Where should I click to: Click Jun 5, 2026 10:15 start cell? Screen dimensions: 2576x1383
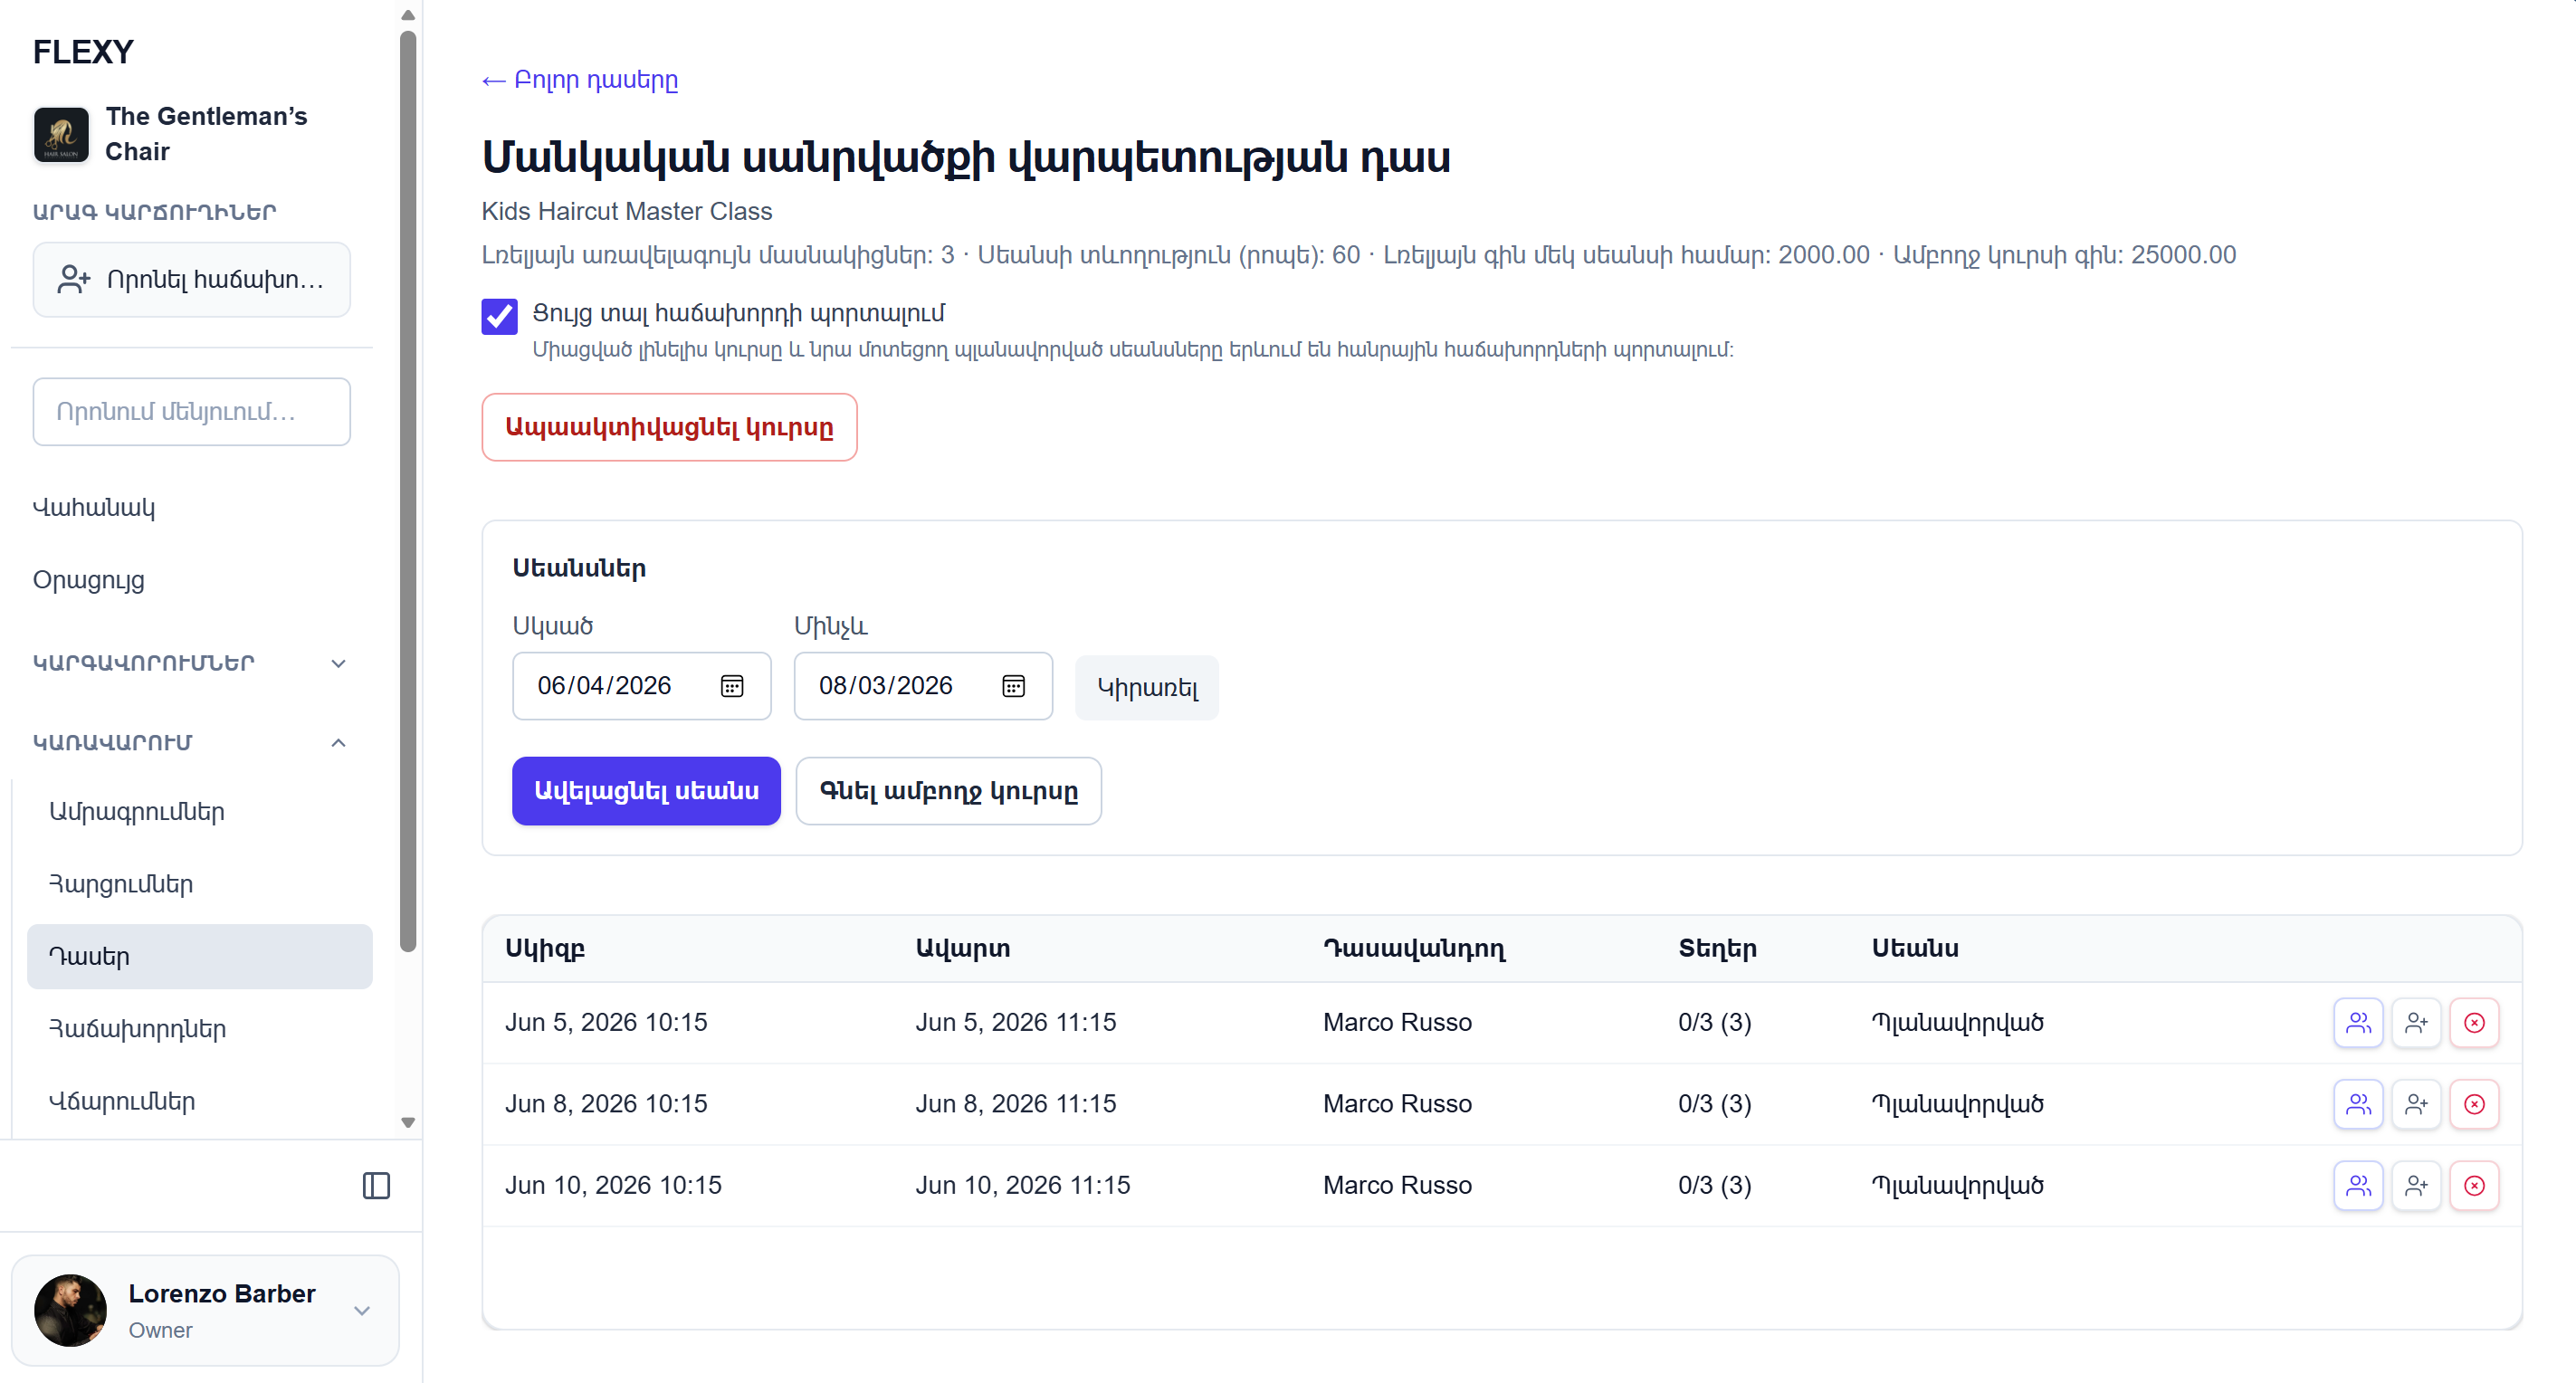[606, 1022]
